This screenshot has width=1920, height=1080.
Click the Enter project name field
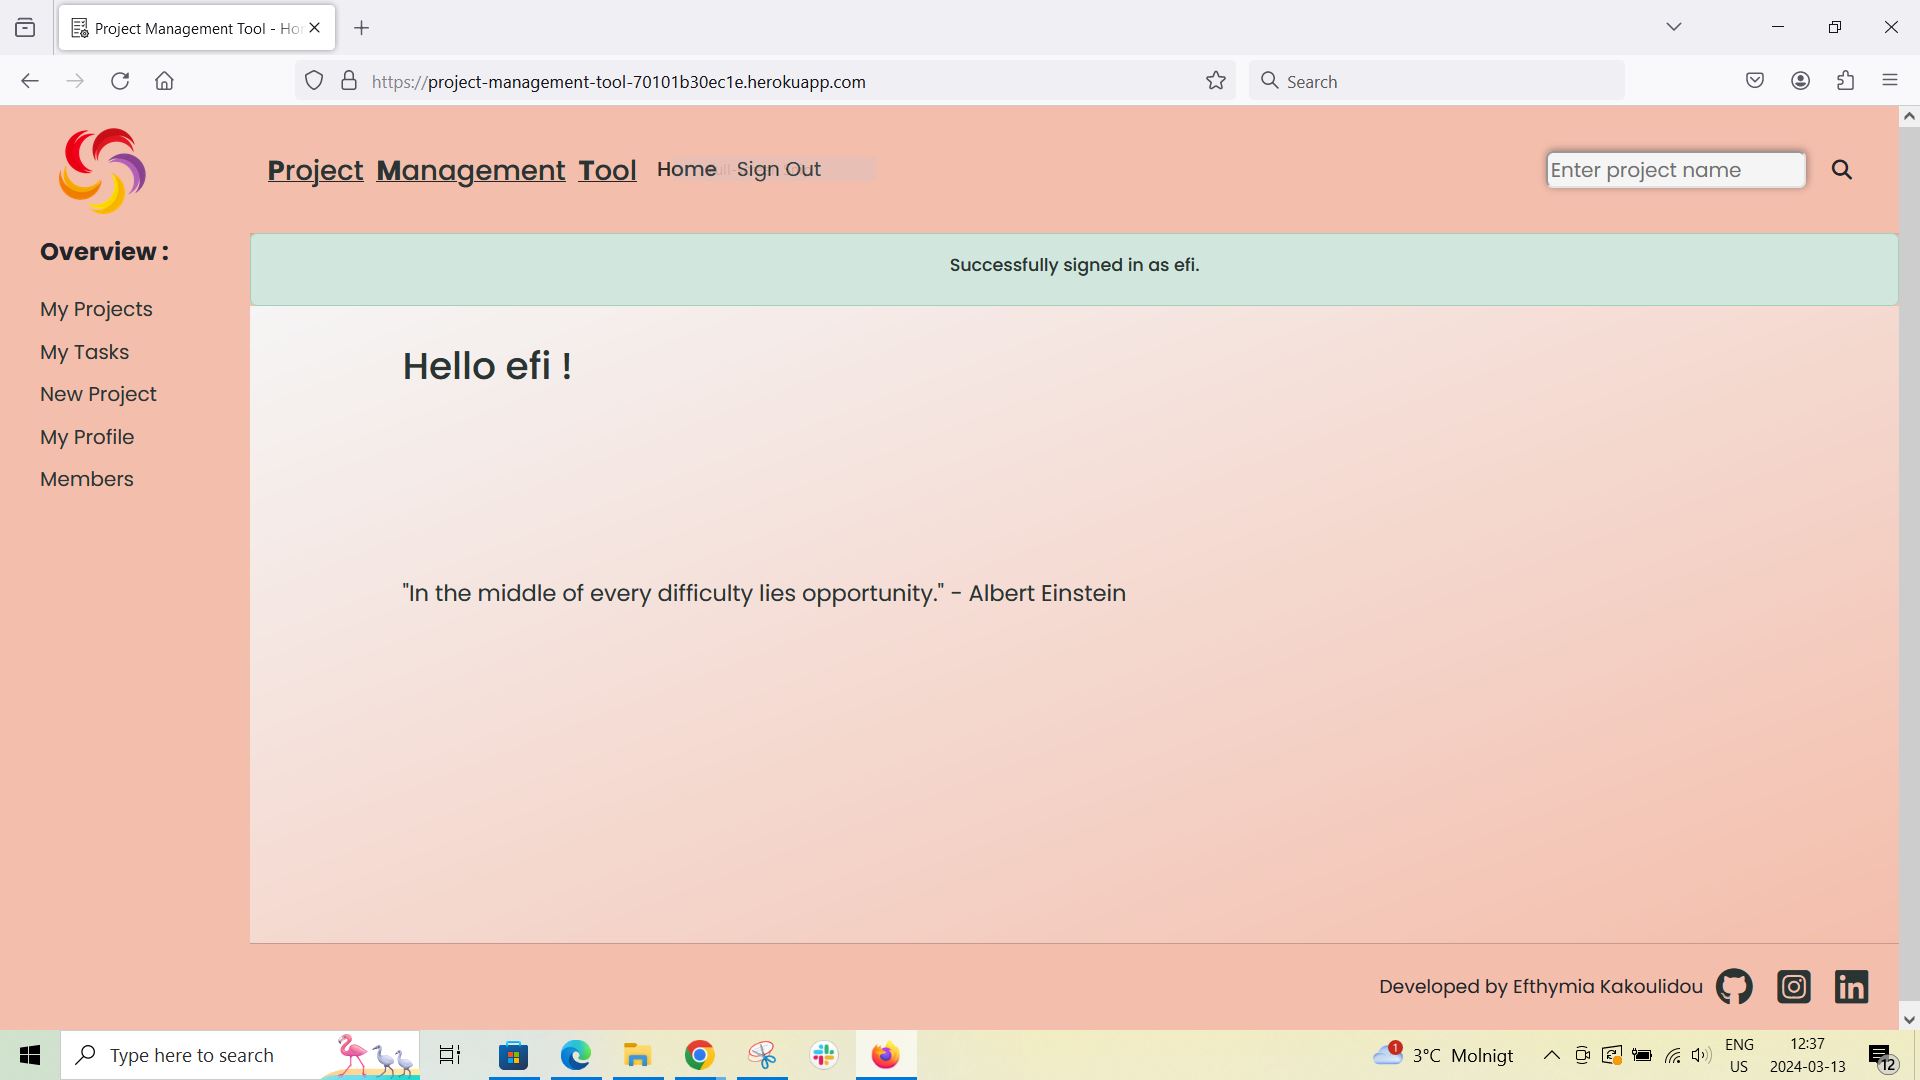[1676, 169]
